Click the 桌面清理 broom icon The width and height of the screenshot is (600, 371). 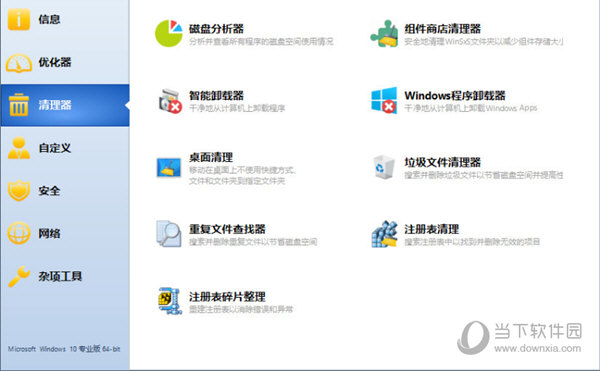[x=169, y=168]
